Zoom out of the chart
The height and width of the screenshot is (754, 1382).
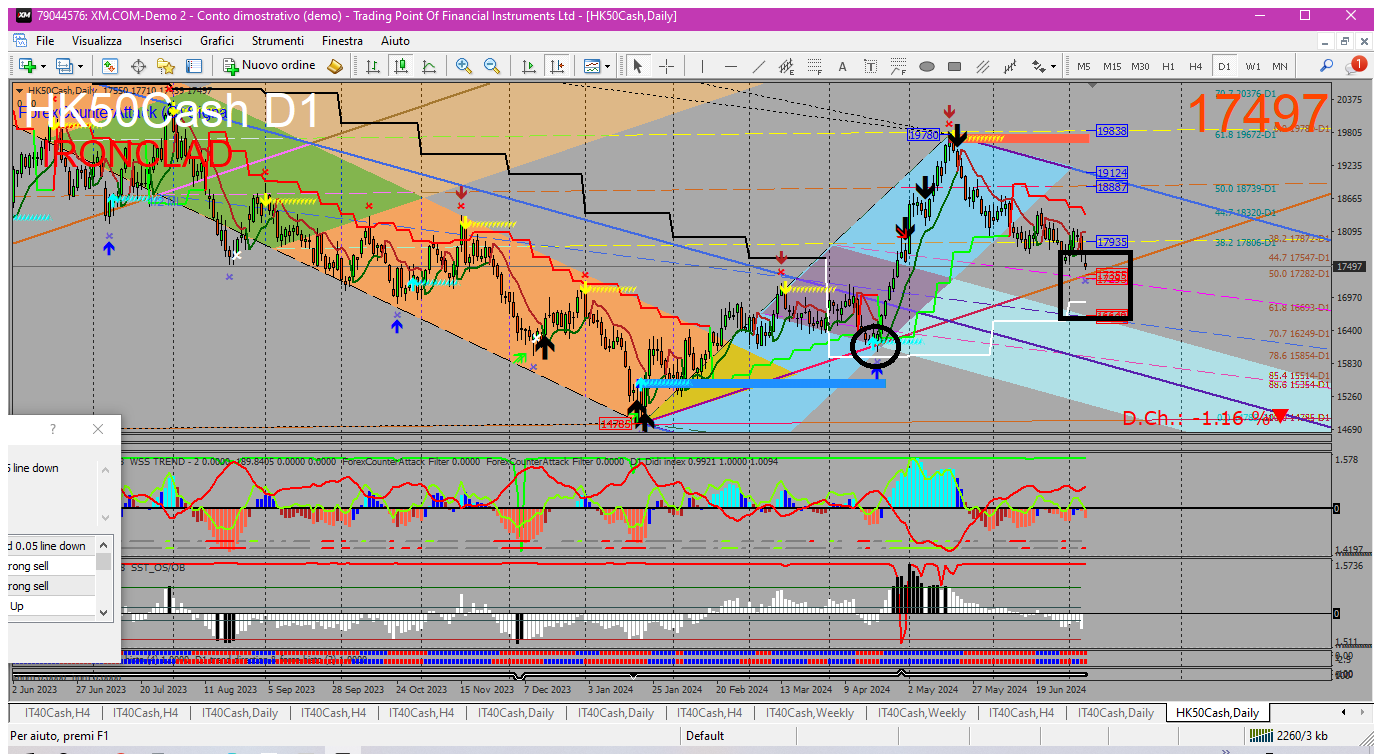tap(491, 66)
